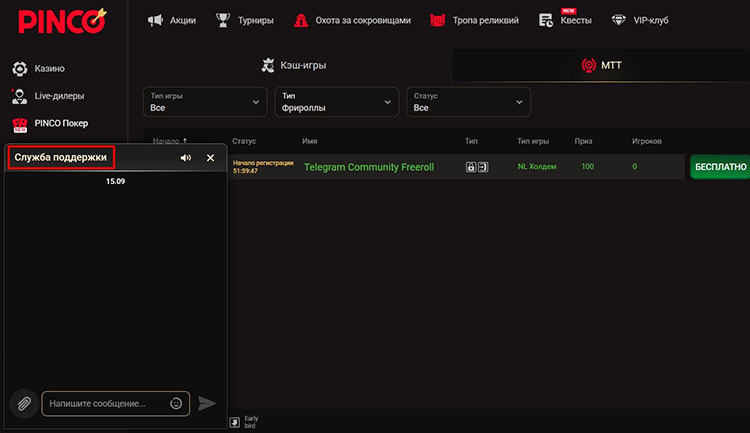Go to Казино section
This screenshot has height=433, width=750.
49,68
